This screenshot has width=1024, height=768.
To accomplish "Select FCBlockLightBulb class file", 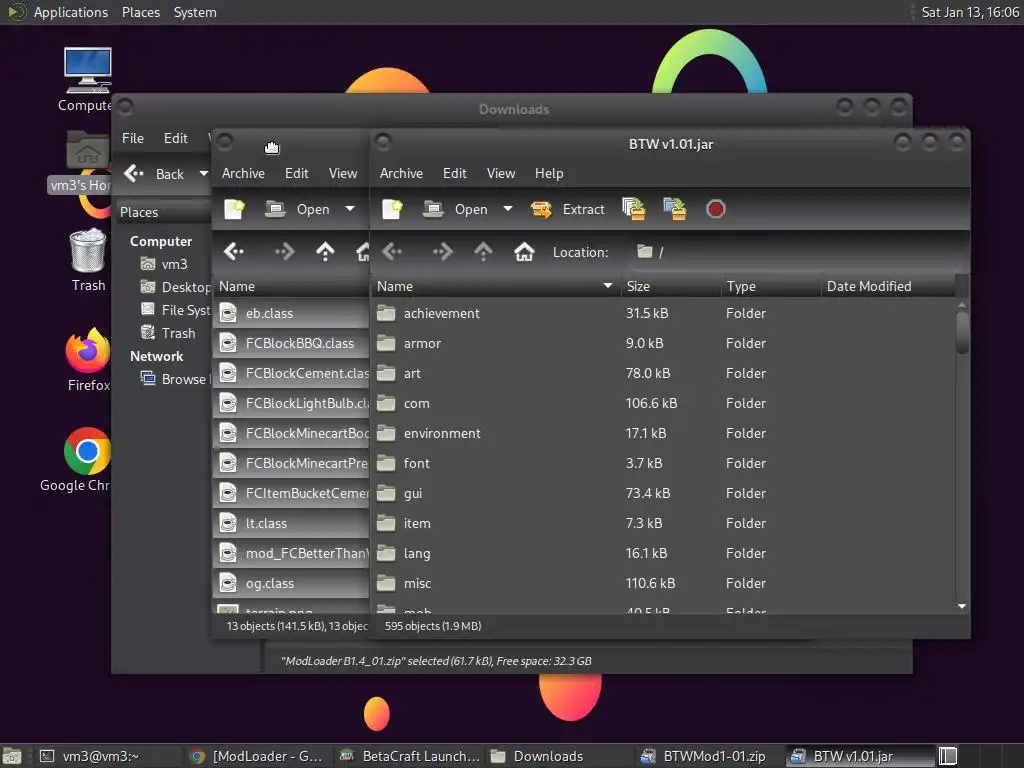I will tap(291, 404).
